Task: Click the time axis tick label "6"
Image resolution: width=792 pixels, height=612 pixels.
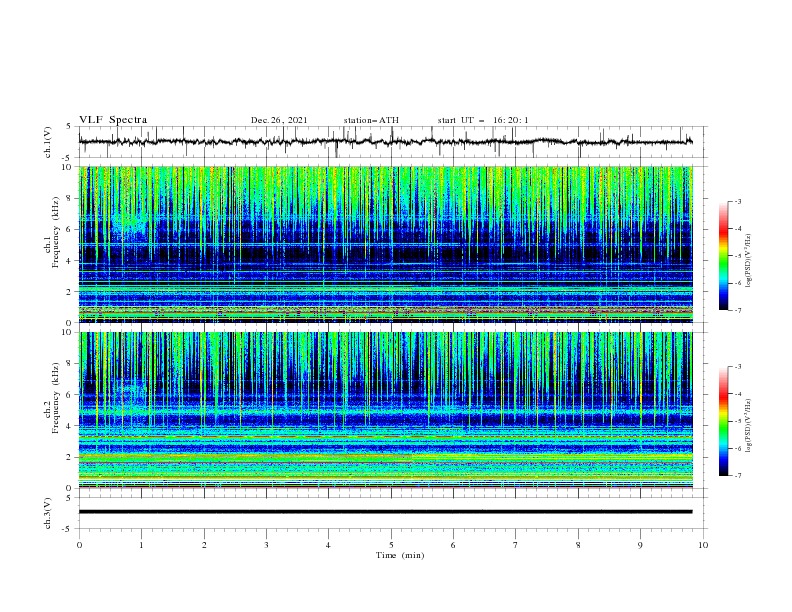Action: pos(454,545)
